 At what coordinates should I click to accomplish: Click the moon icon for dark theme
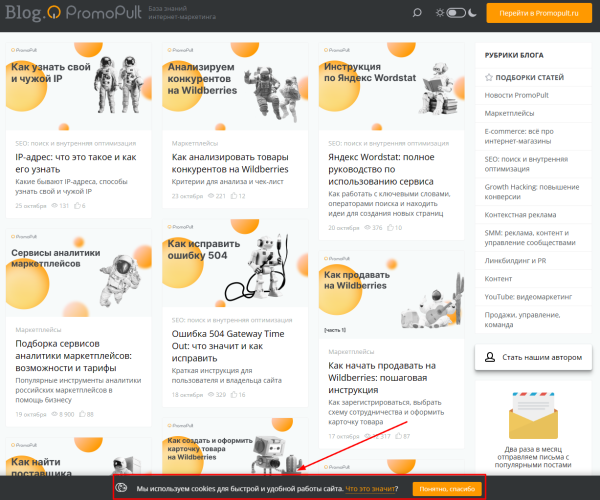[x=475, y=13]
